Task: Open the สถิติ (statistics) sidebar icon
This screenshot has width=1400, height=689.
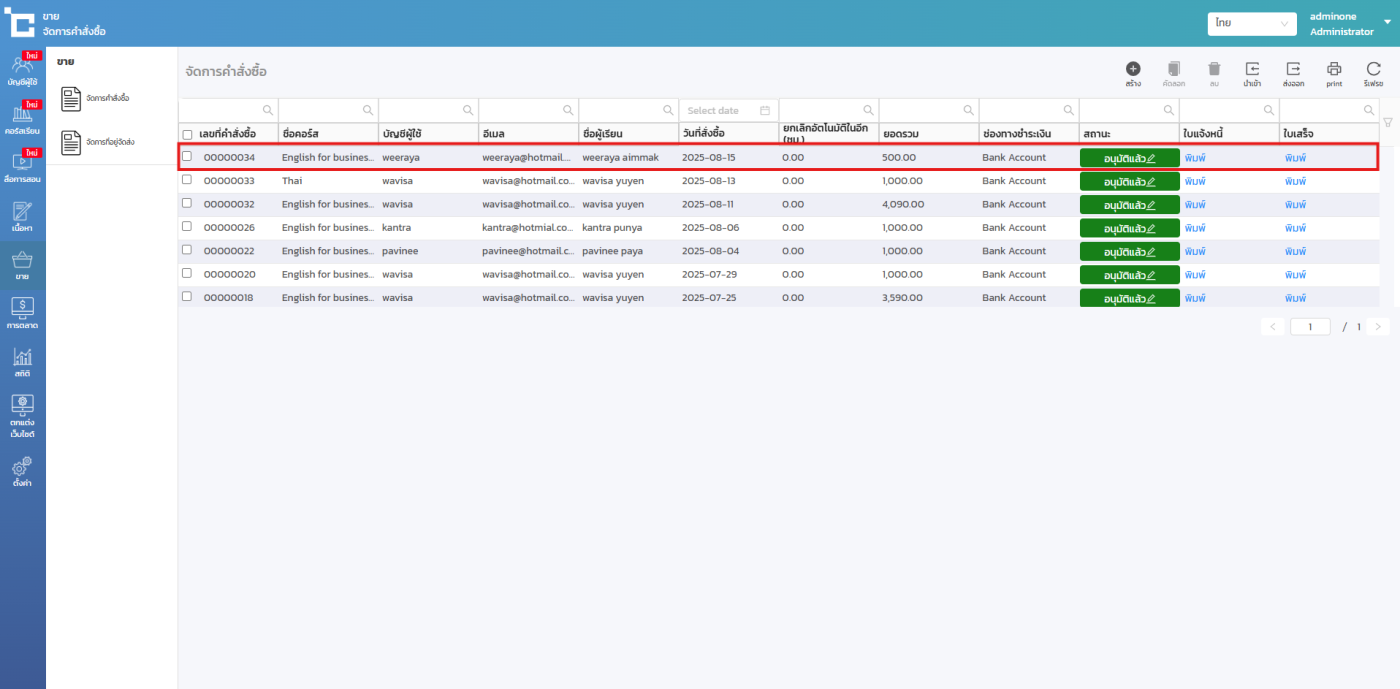Action: pyautogui.click(x=22, y=362)
